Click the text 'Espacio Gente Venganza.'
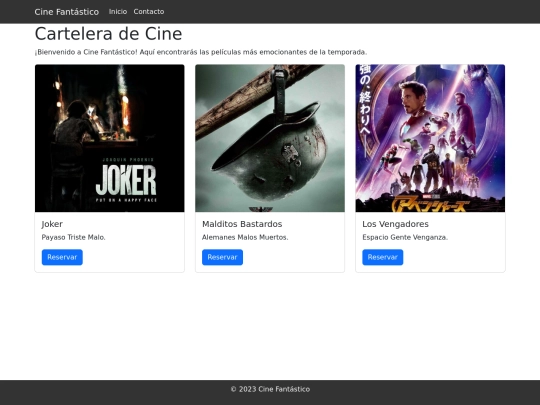This screenshot has width=540, height=405. tap(405, 237)
